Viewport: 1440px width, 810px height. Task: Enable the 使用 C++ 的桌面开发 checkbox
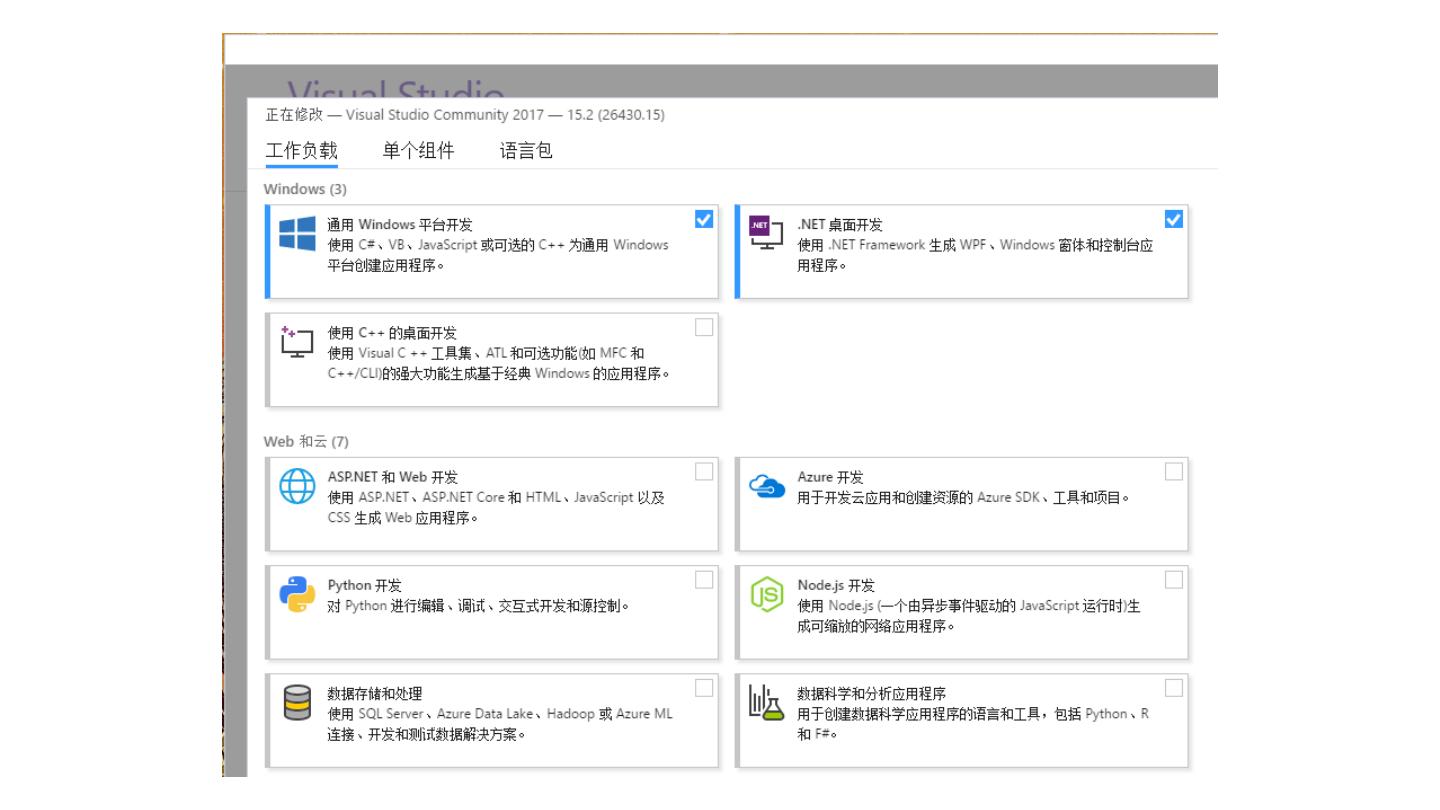[x=704, y=327]
